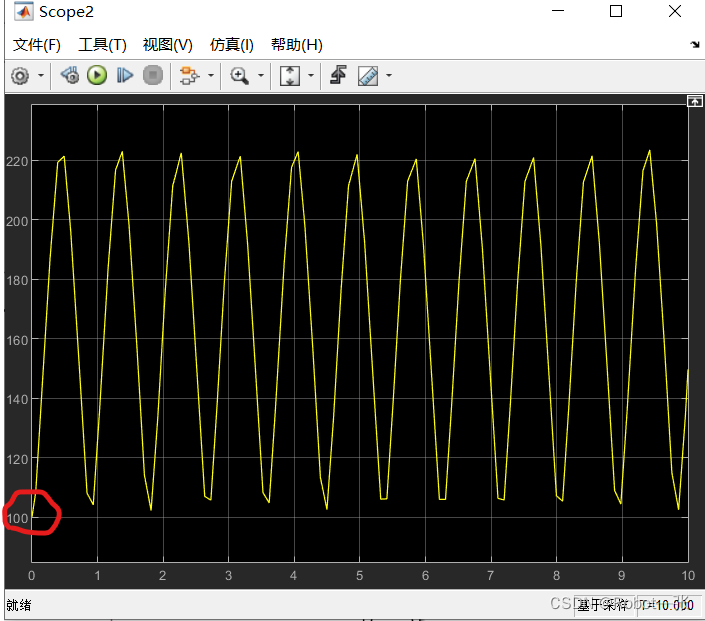
Task: Click the x-axis label 0
Action: (x=31, y=576)
